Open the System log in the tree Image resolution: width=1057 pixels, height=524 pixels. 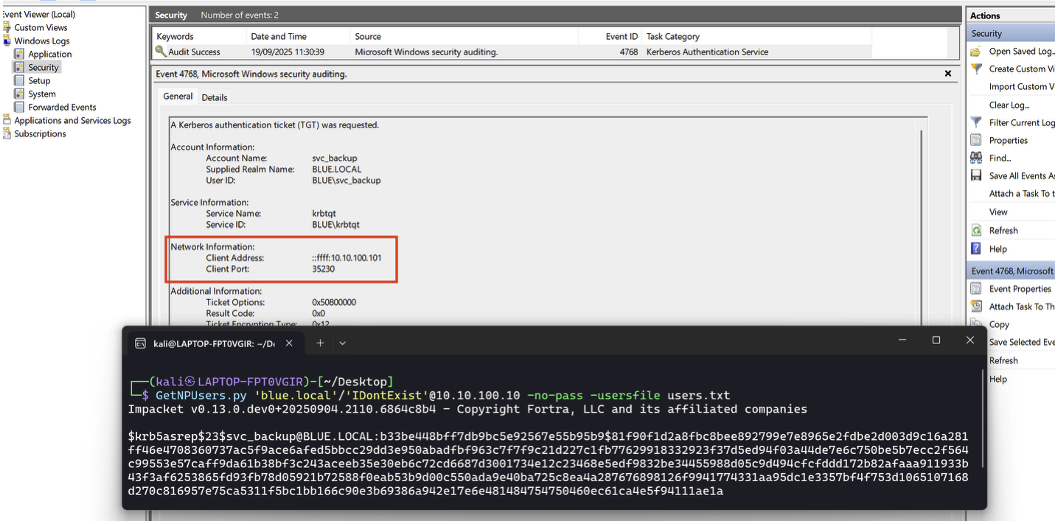(x=41, y=94)
